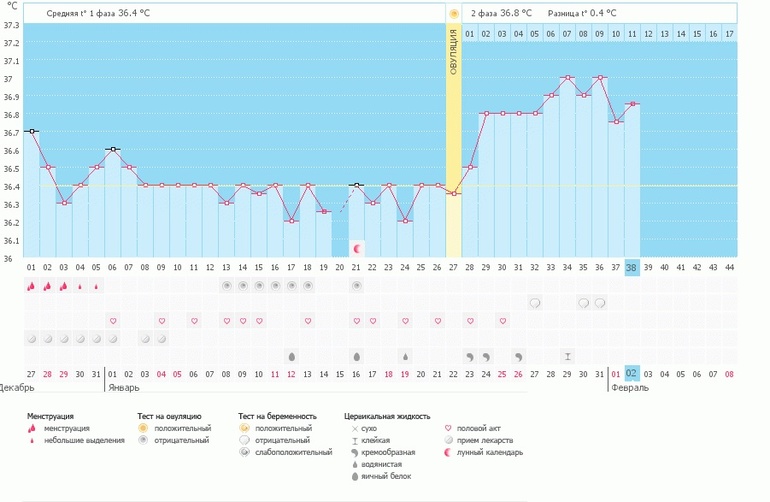Click the 37.0 temperature point on day 34

click(567, 77)
